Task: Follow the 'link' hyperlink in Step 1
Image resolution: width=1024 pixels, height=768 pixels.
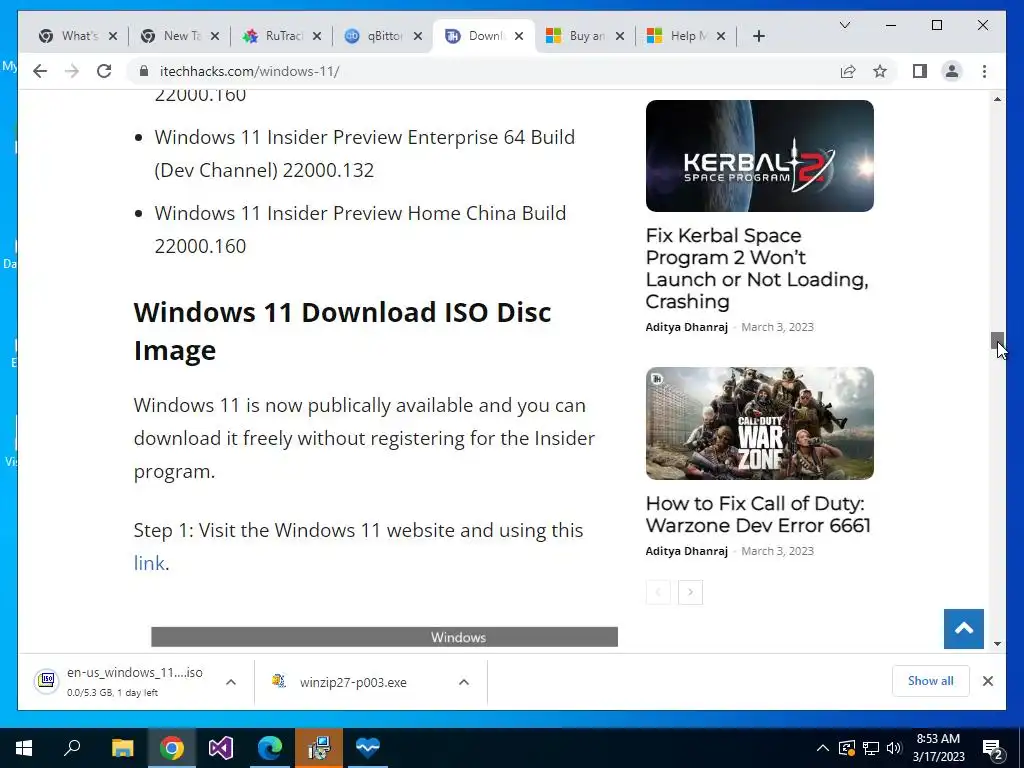Action: (149, 563)
